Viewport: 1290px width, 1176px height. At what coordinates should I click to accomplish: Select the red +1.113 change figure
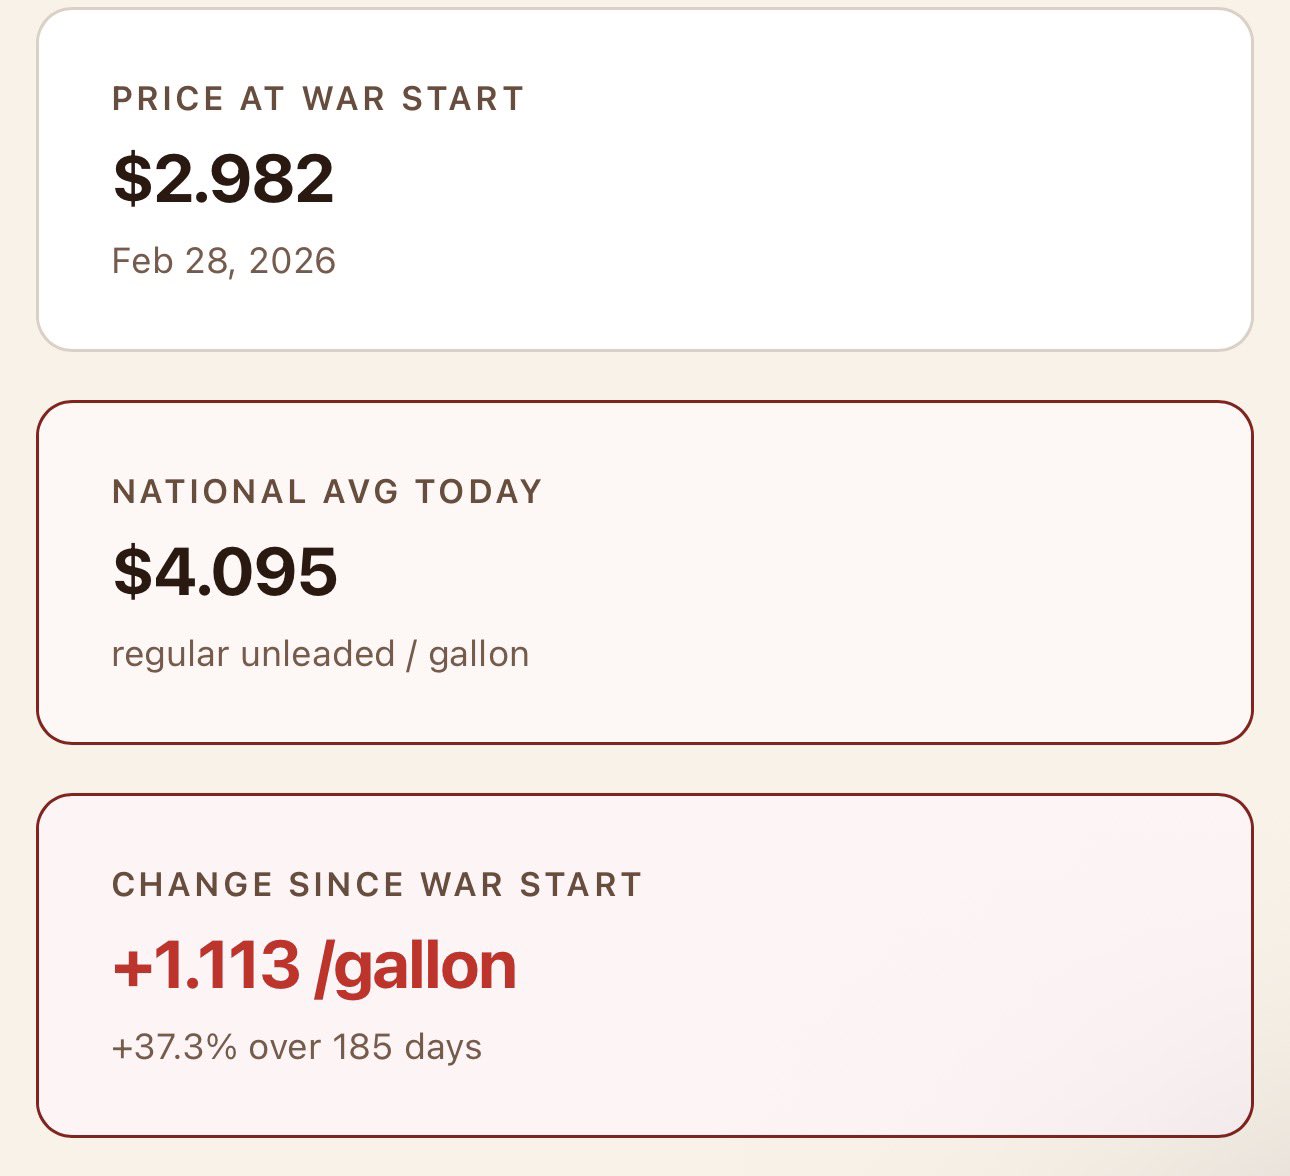[207, 966]
